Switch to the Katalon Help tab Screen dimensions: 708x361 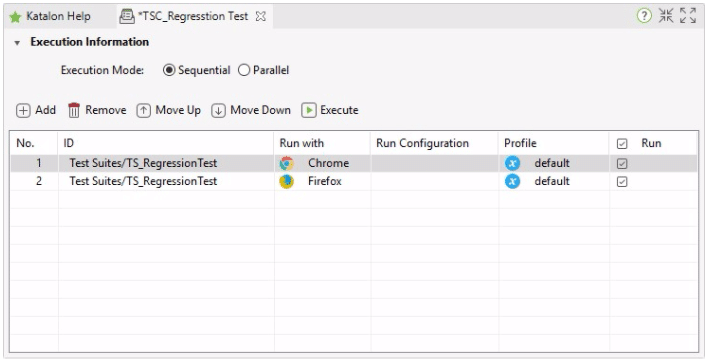(50, 17)
